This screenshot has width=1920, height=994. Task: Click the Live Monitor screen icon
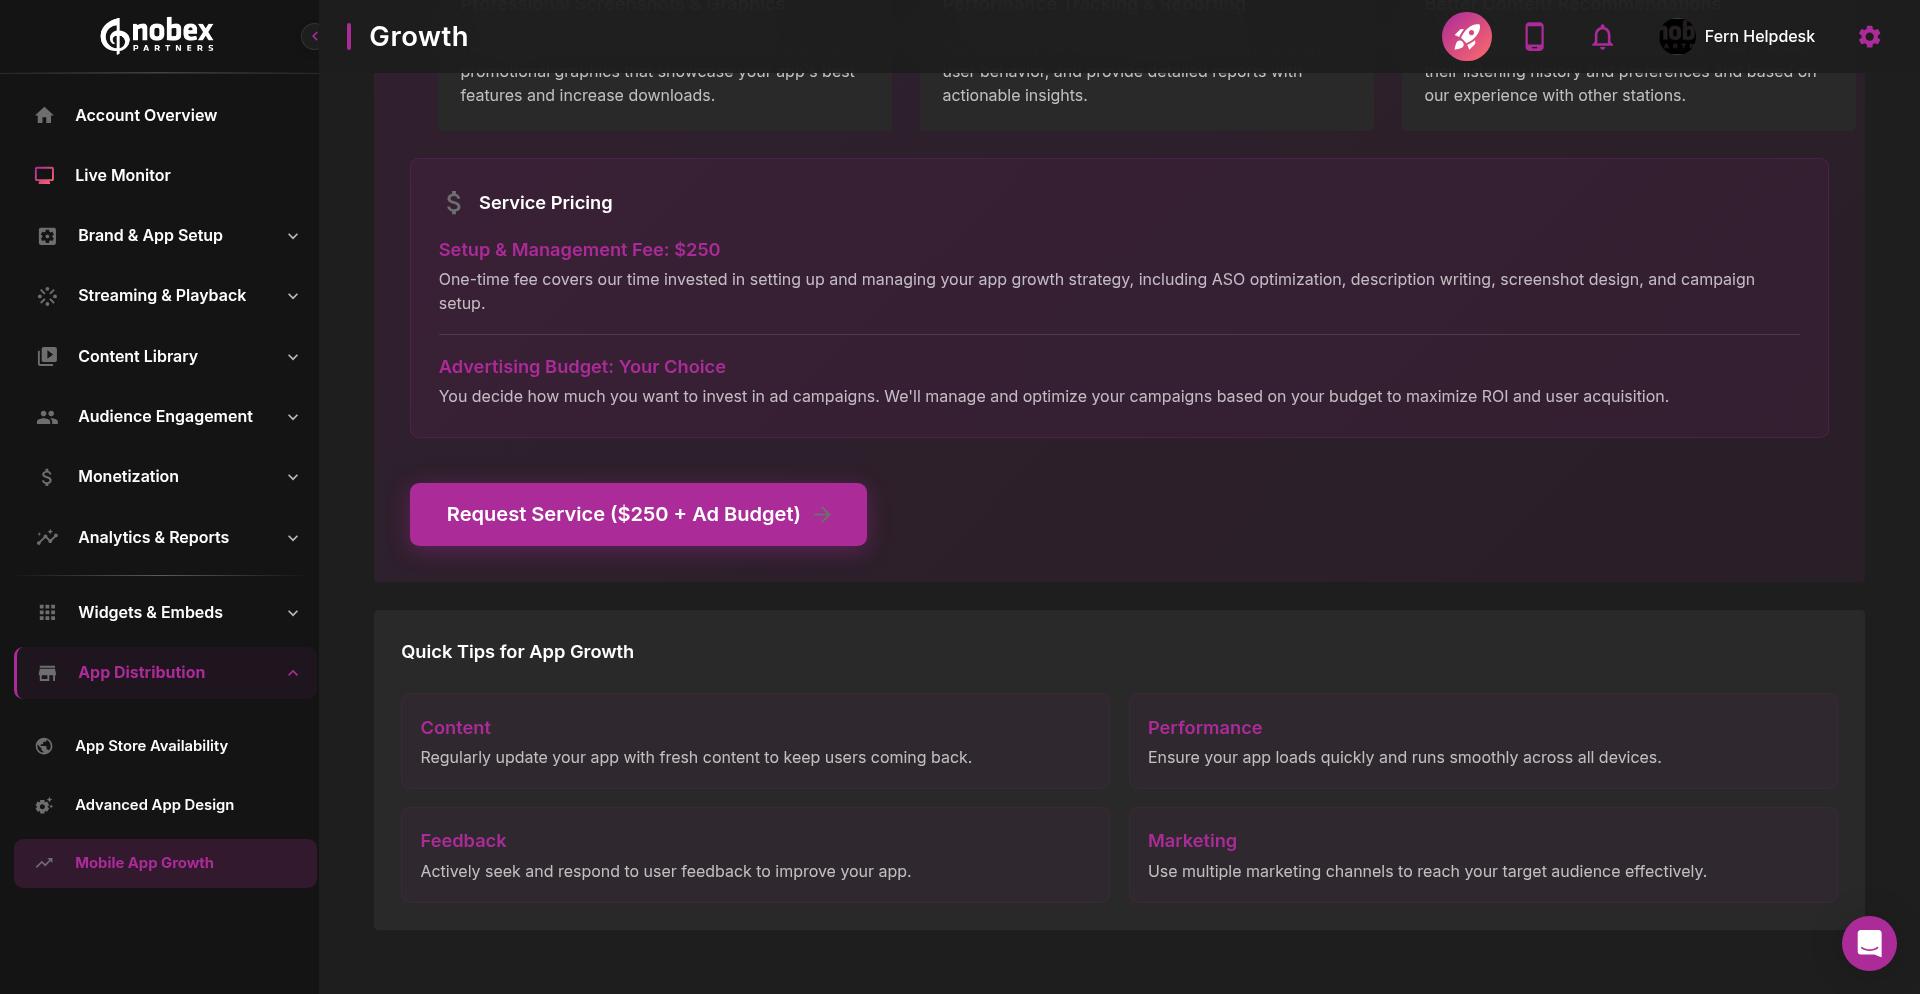coord(45,175)
